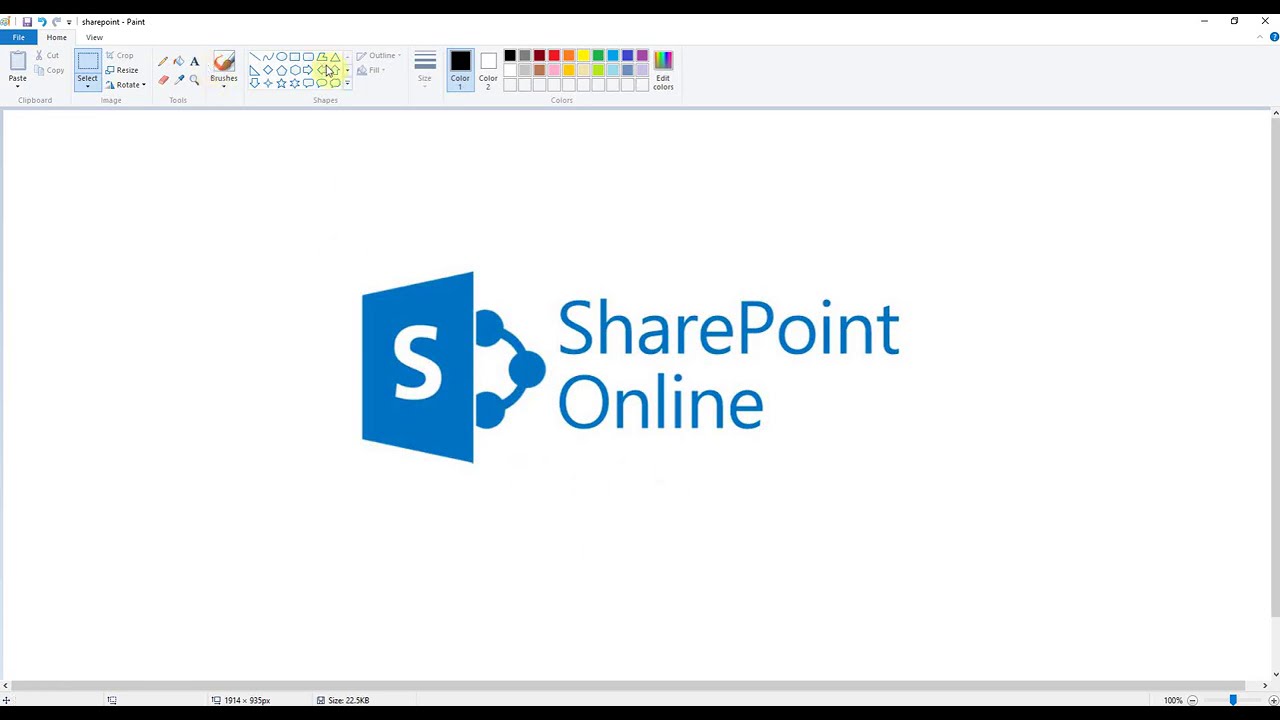
Task: Choose the Triangle shape
Action: coord(335,56)
